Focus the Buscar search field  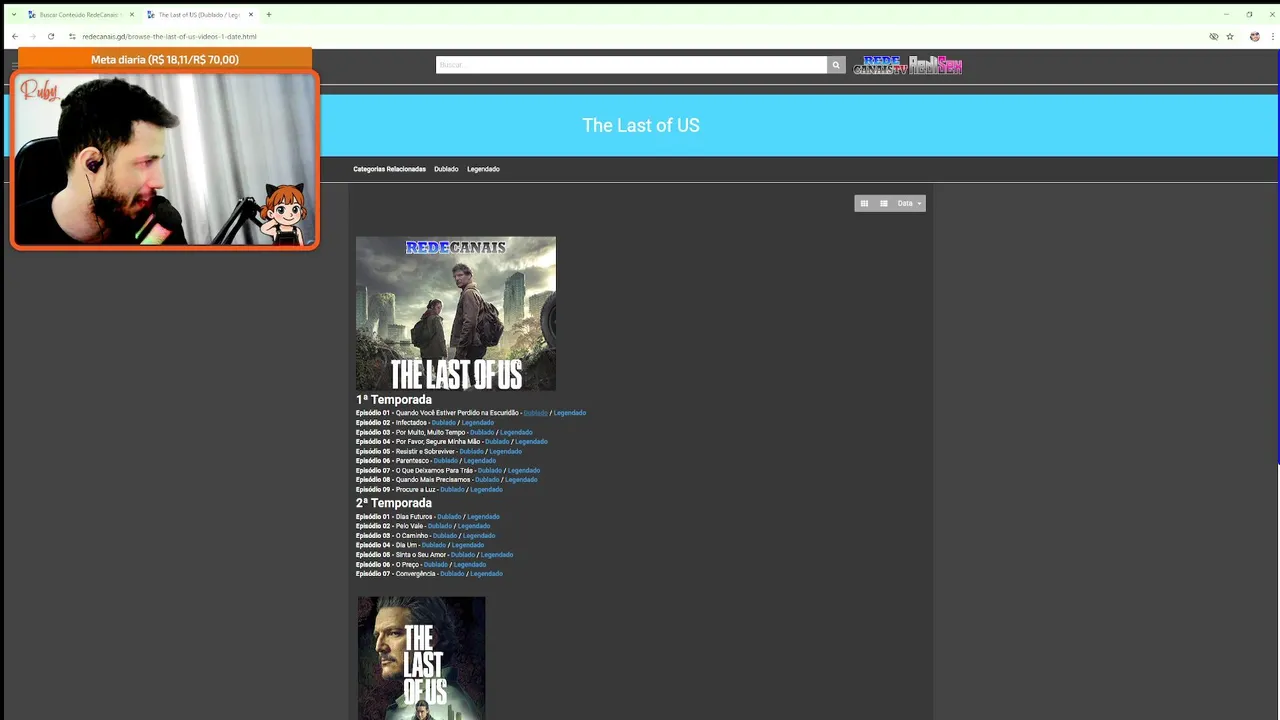[631, 65]
